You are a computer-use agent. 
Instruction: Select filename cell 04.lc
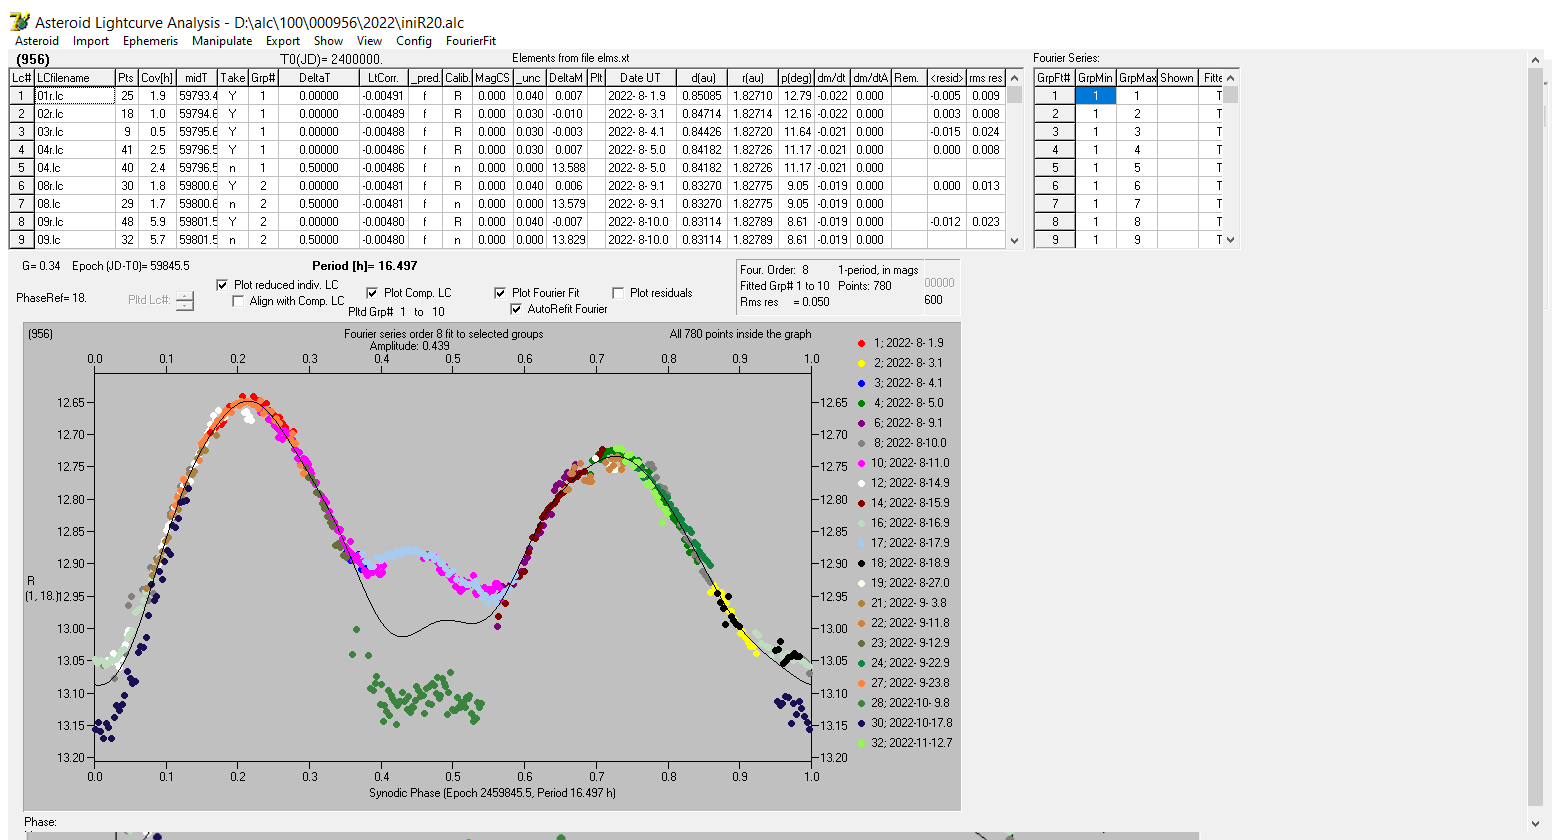pos(74,168)
